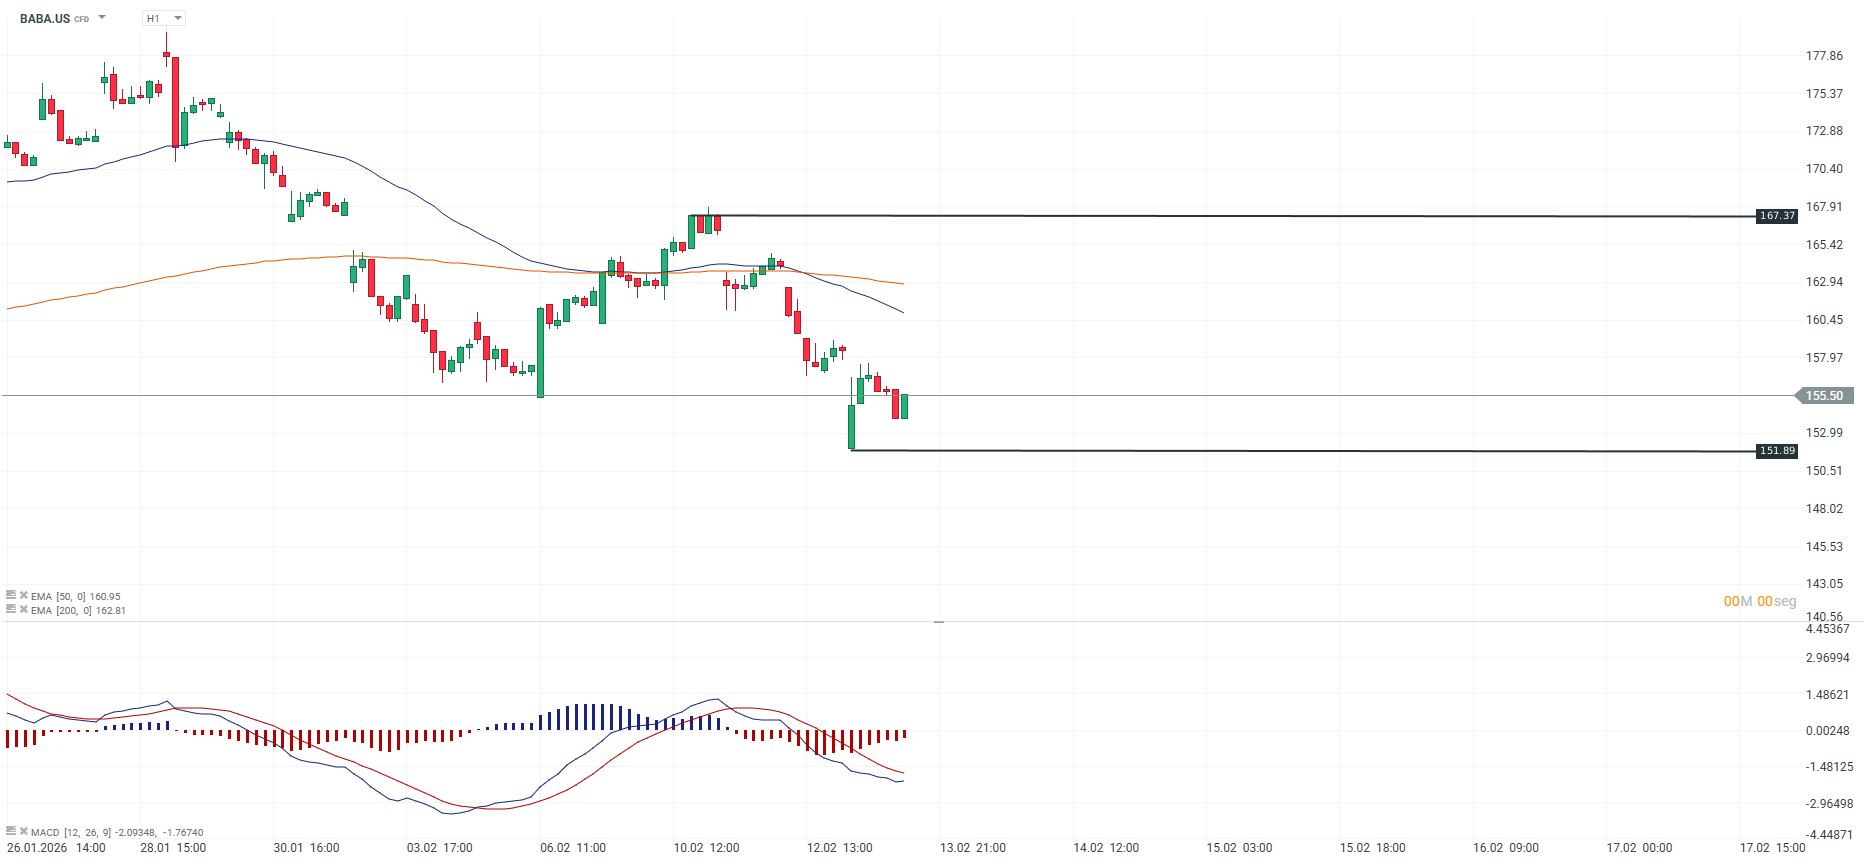This screenshot has height=865, width=1866.
Task: Remove the MACD indicator
Action: tap(23, 831)
